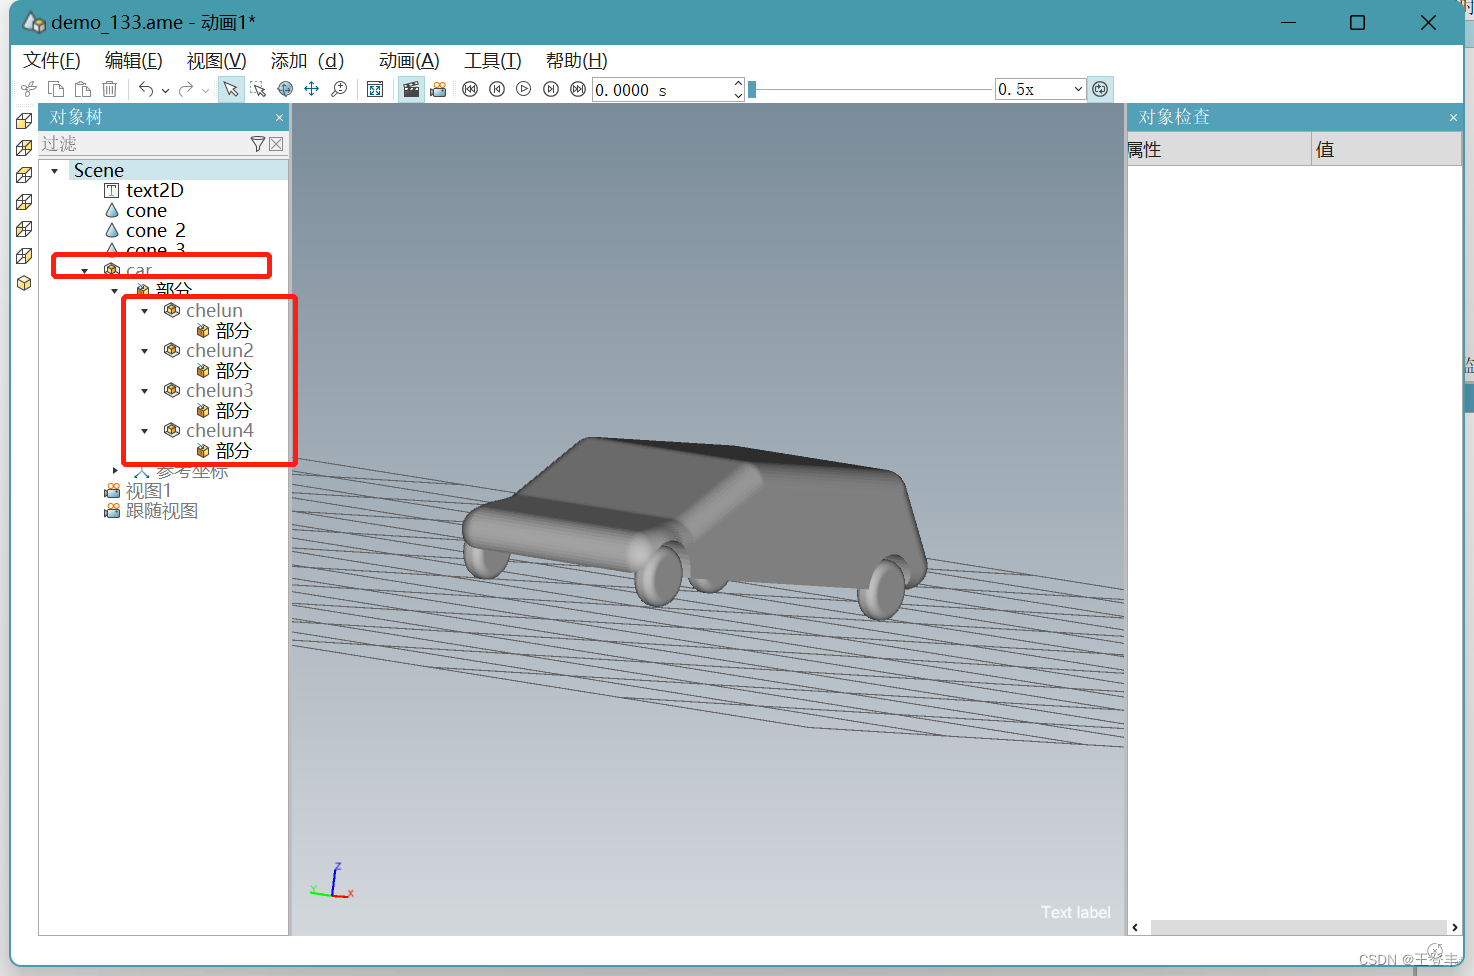Select the arrow selection tool
This screenshot has height=976, width=1474.
tap(231, 89)
